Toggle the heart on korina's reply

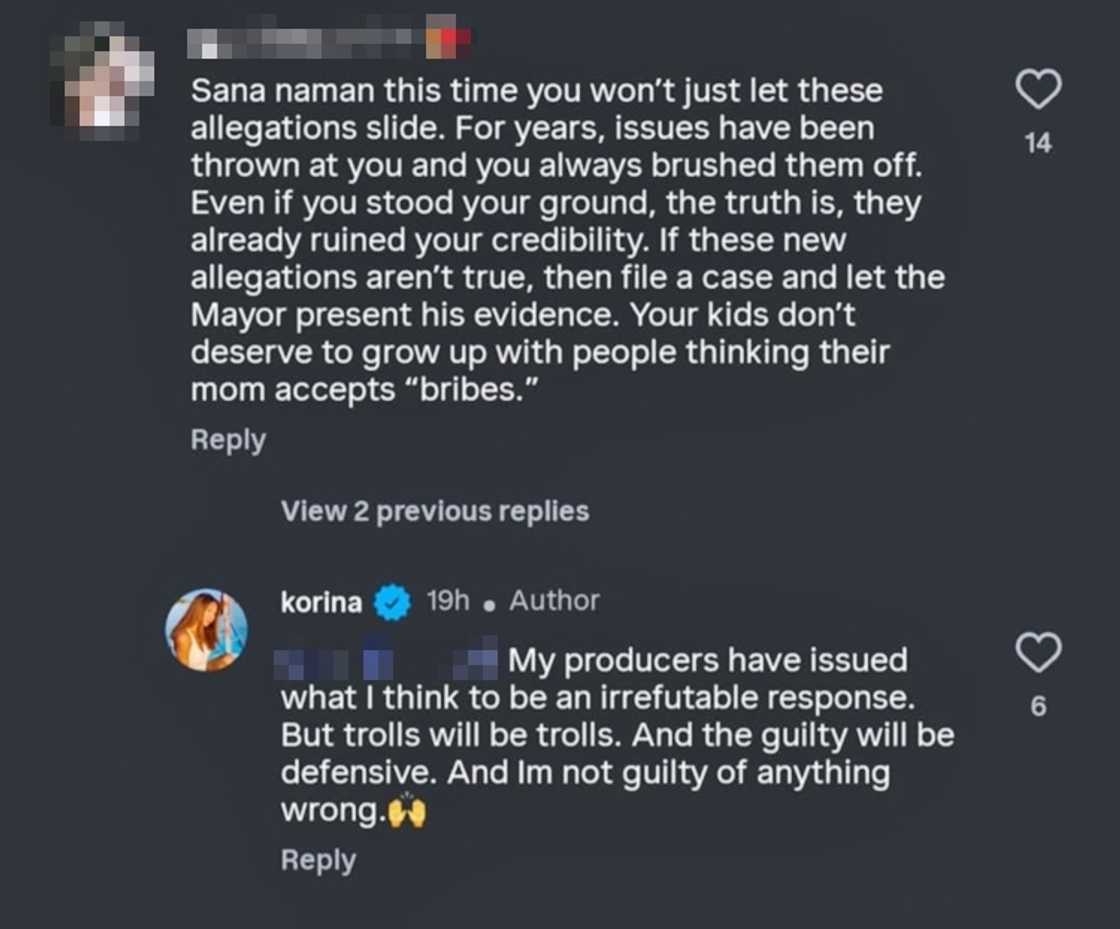[1038, 654]
